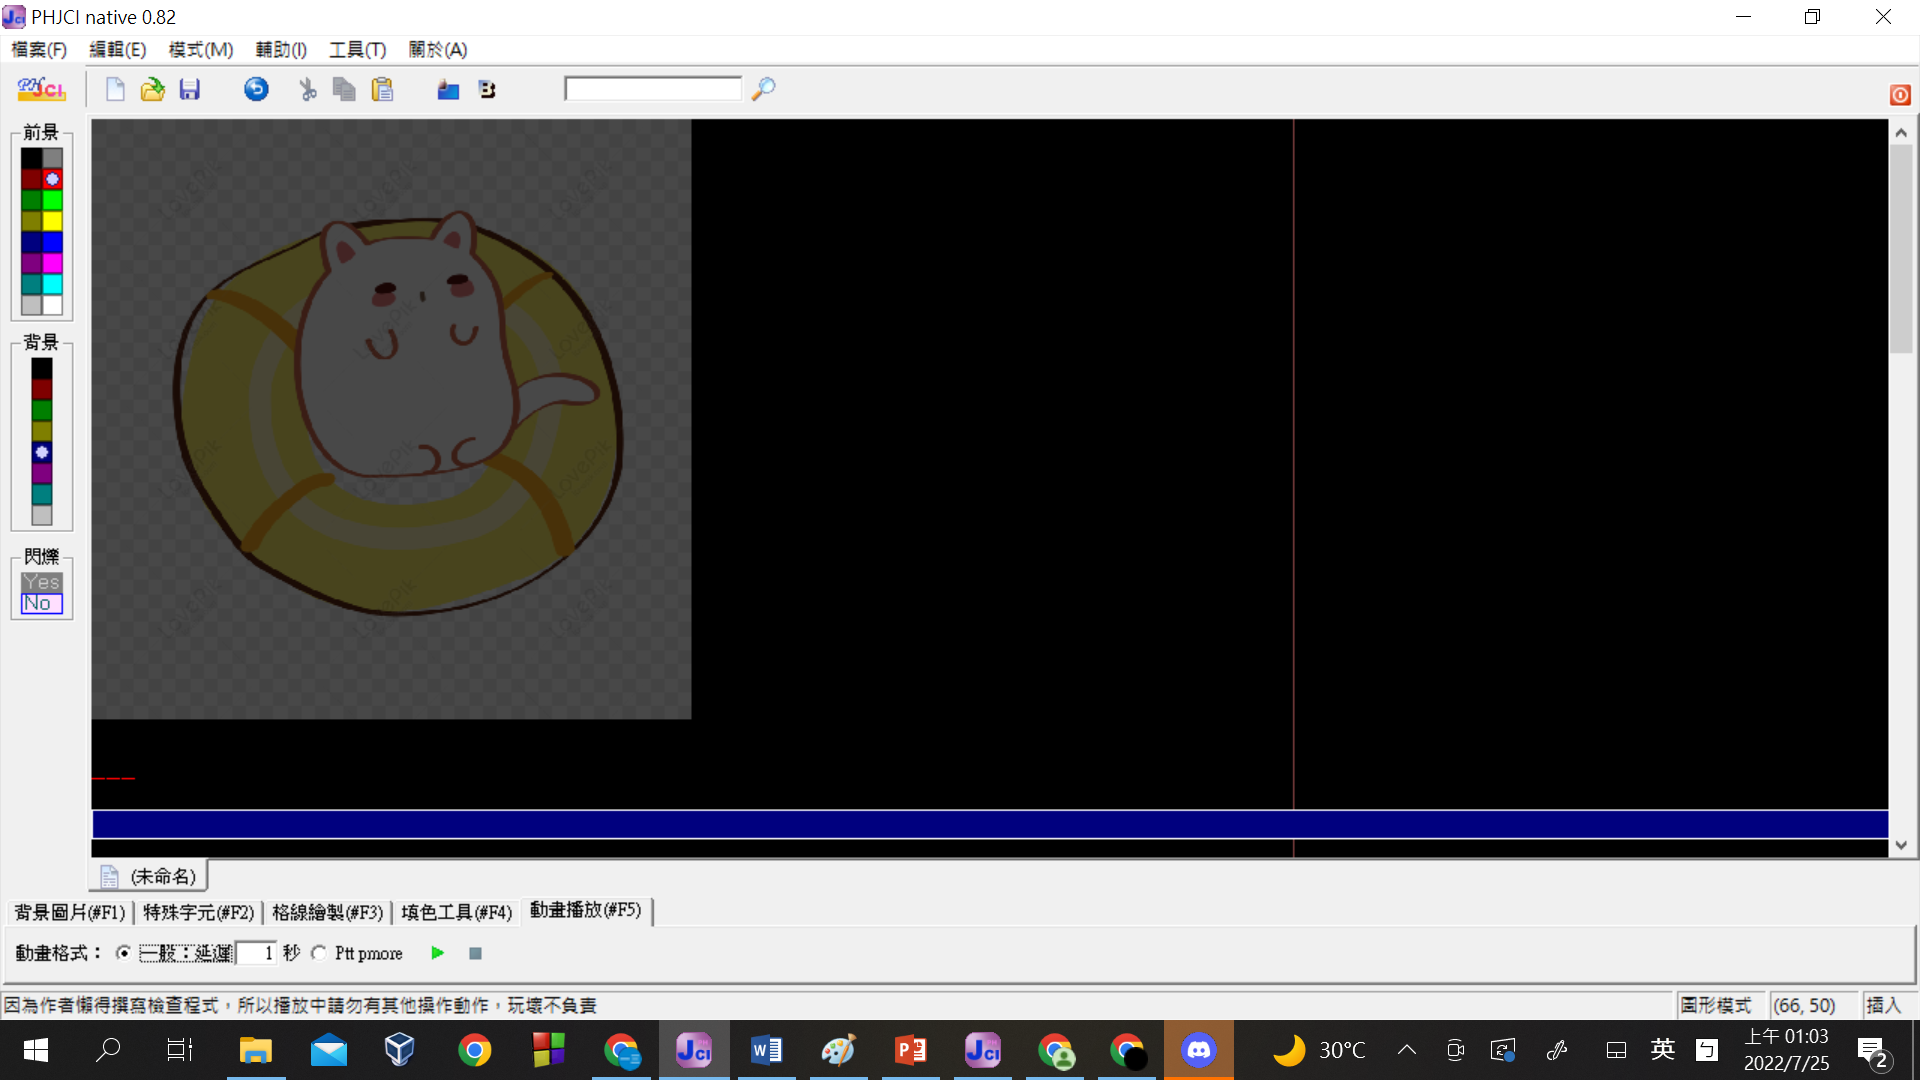Viewport: 1920px width, 1080px height.
Task: Click the toolbar search input field
Action: pyautogui.click(x=652, y=89)
